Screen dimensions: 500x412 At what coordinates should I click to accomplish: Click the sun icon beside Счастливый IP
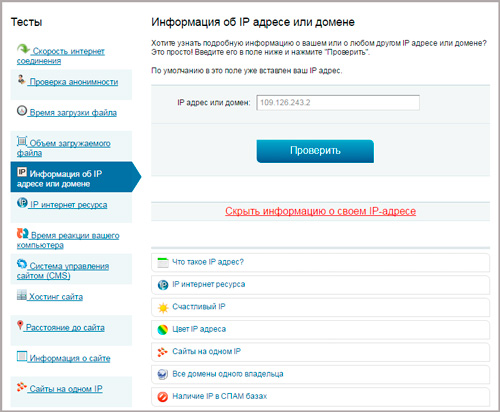tap(163, 307)
